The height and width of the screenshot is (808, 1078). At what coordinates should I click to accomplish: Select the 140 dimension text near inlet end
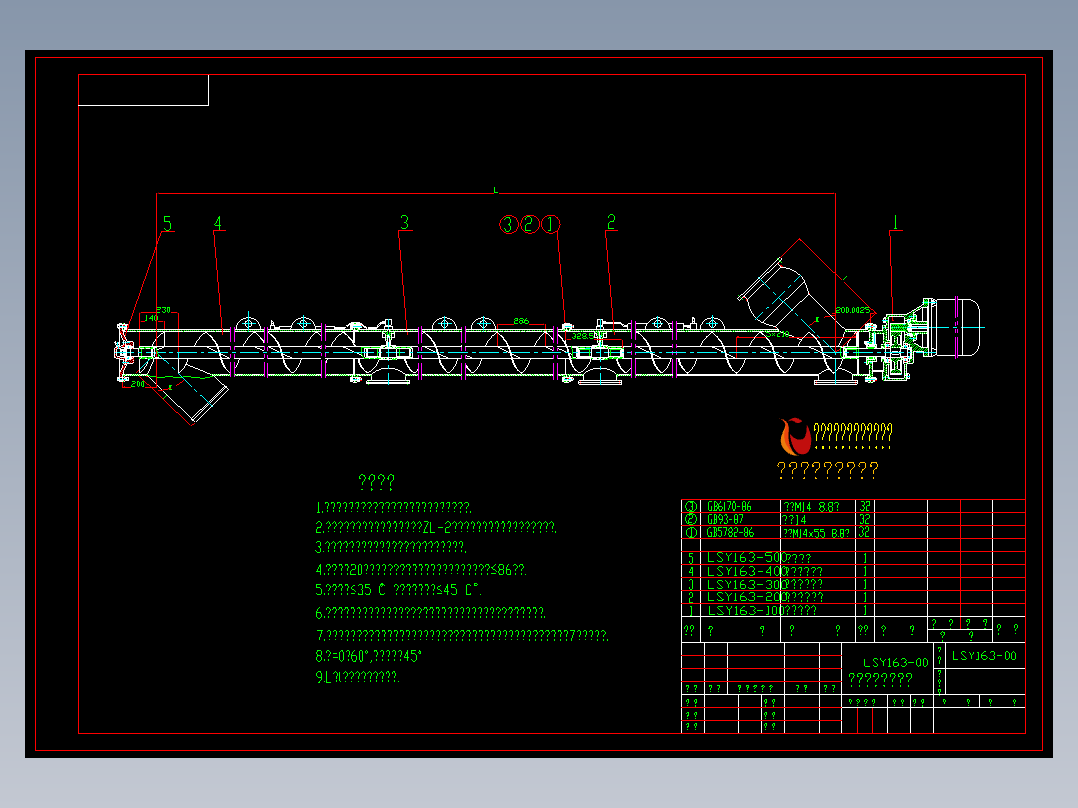click(x=151, y=318)
